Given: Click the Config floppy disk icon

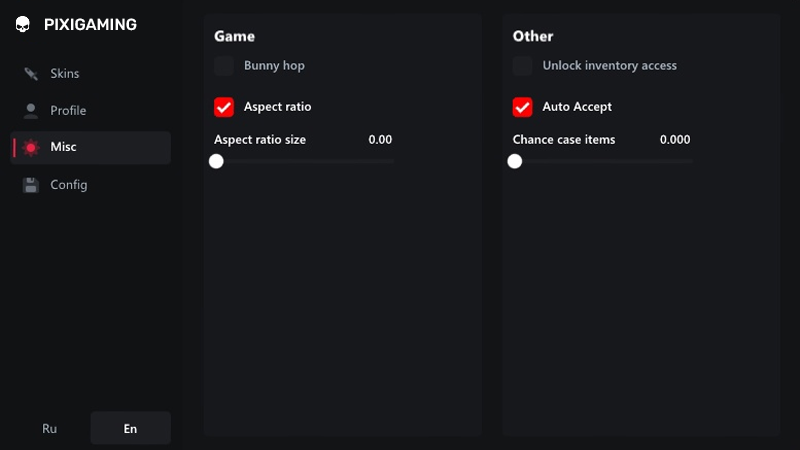Looking at the screenshot, I should (x=31, y=185).
